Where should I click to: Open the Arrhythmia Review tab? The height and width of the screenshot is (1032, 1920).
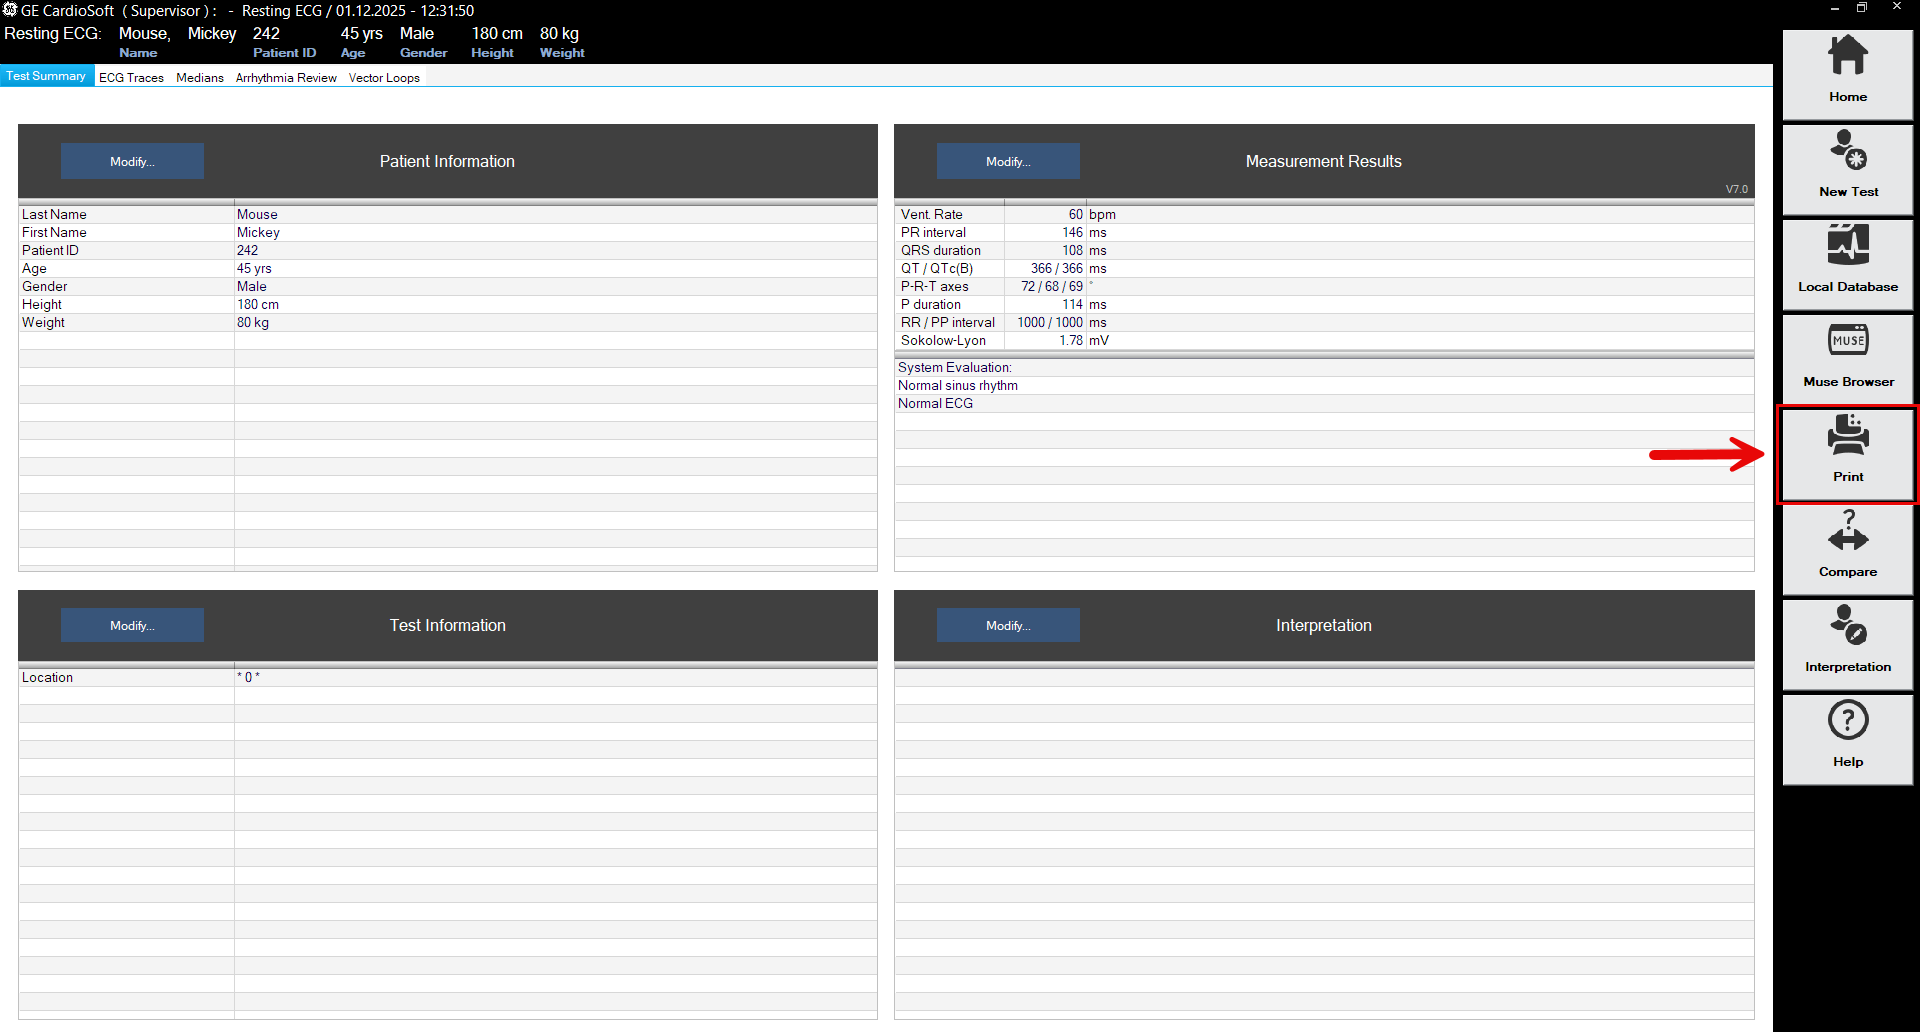[286, 77]
